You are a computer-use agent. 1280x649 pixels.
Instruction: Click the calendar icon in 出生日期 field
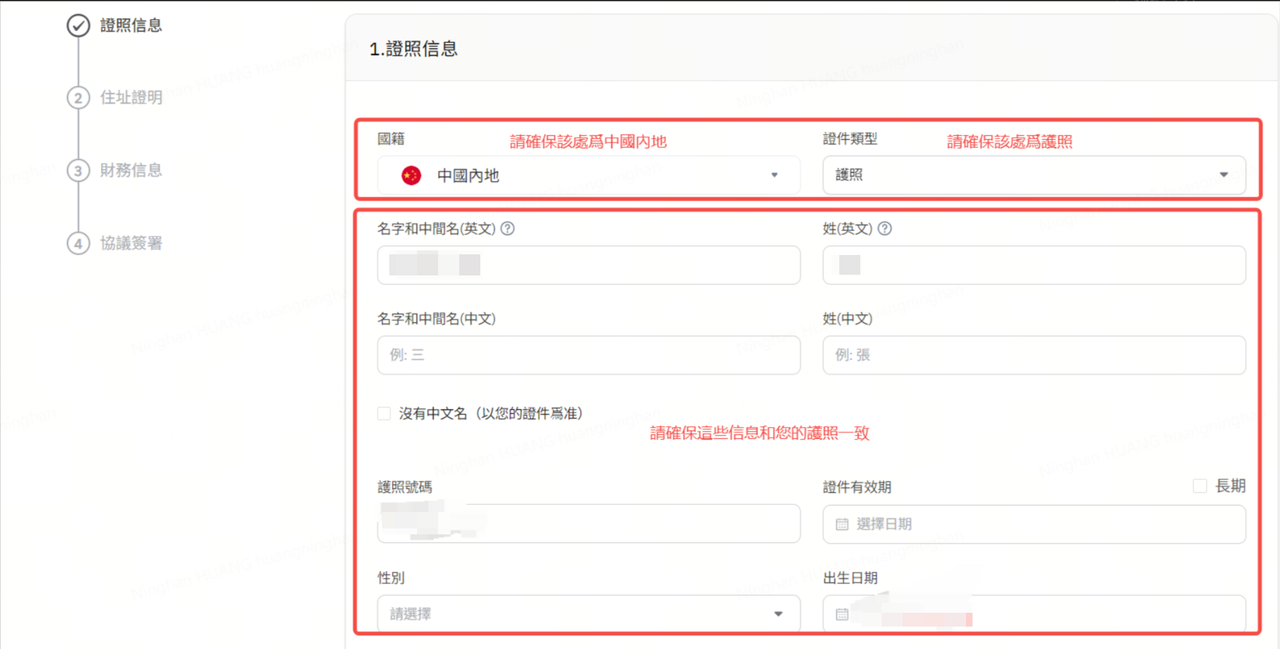pyautogui.click(x=842, y=614)
